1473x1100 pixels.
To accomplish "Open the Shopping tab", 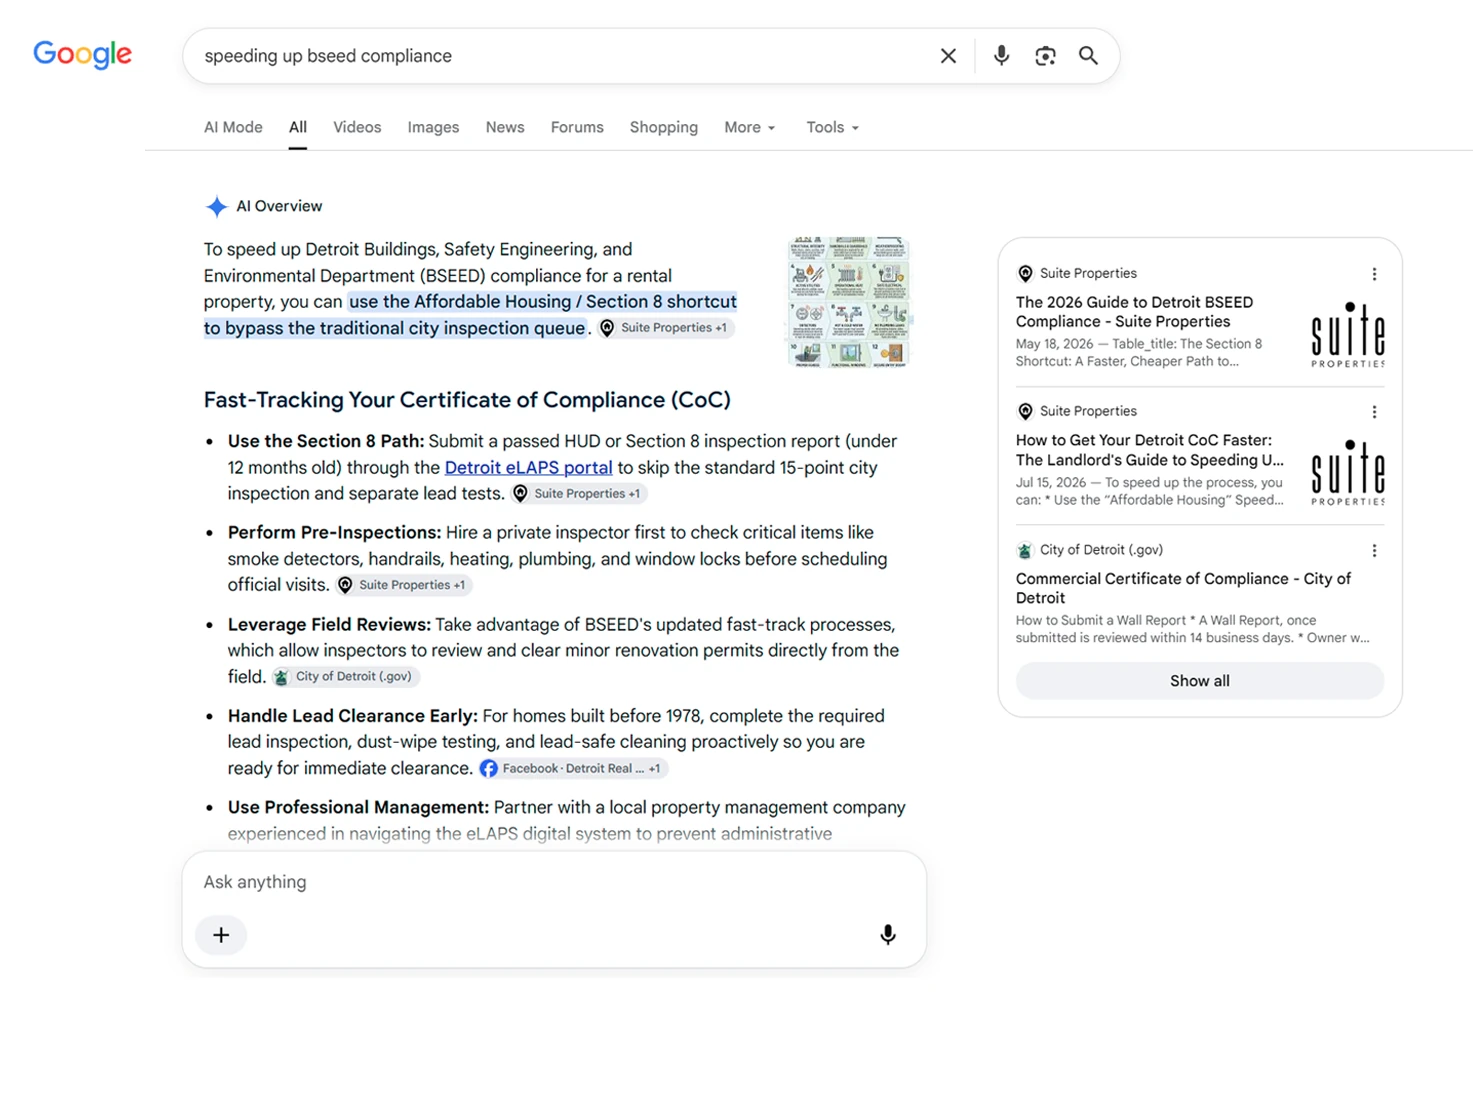I will click(664, 127).
